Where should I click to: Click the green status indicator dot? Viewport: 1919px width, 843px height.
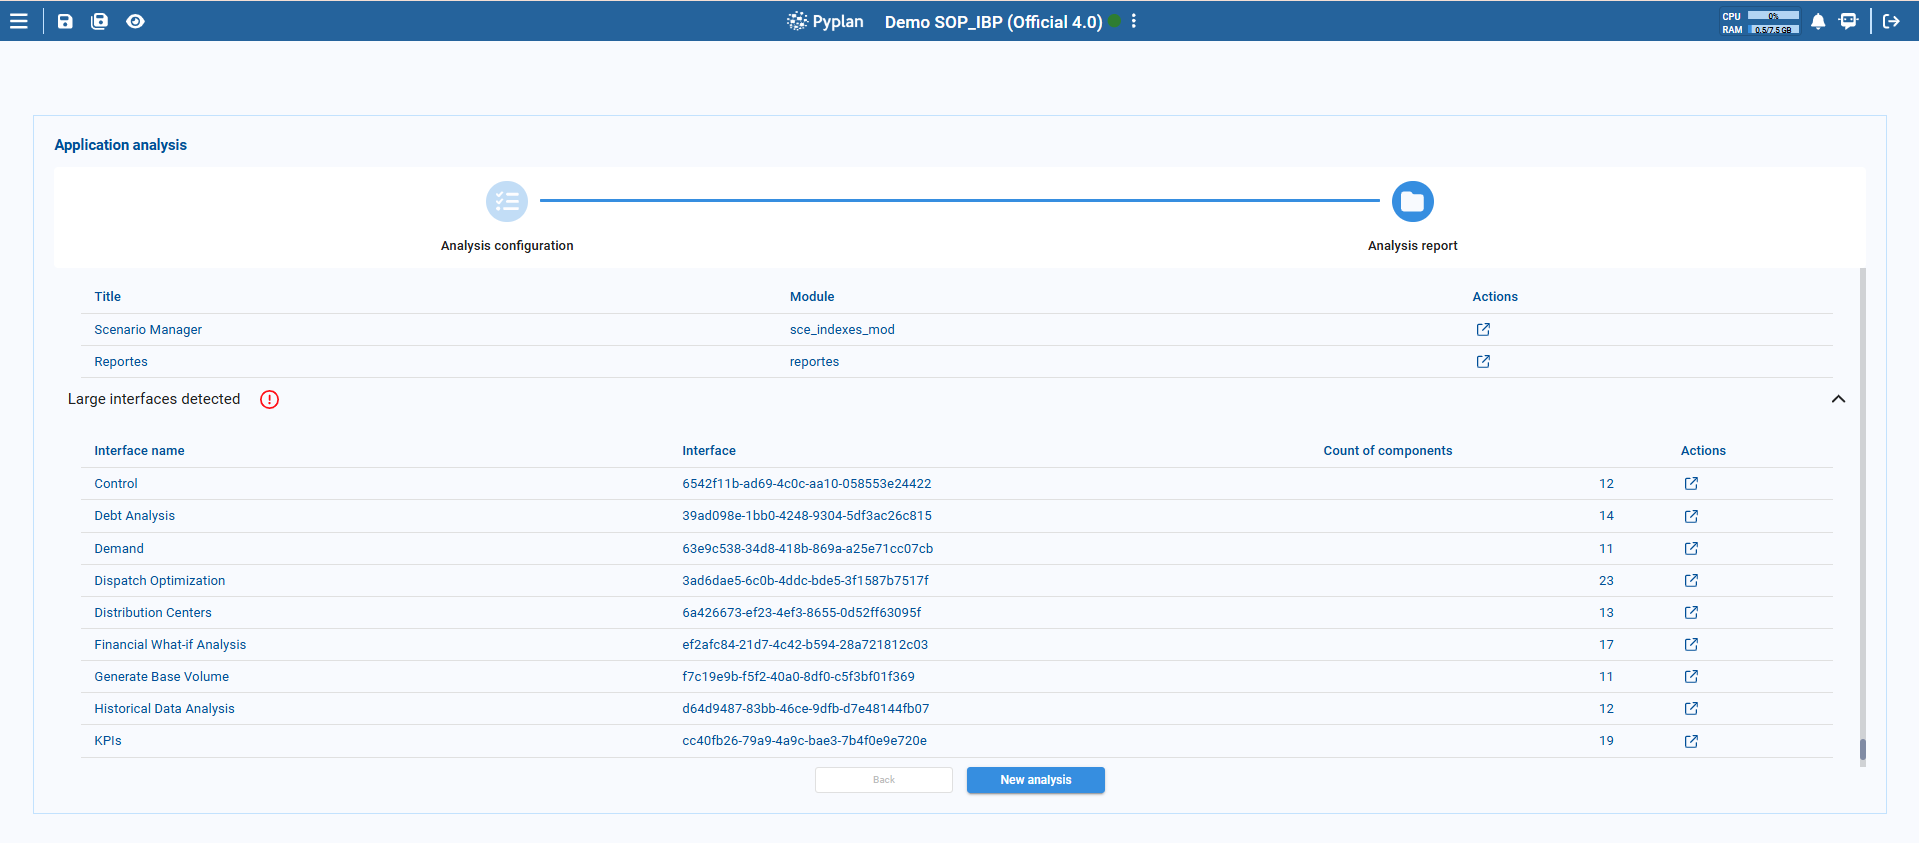pos(1114,21)
